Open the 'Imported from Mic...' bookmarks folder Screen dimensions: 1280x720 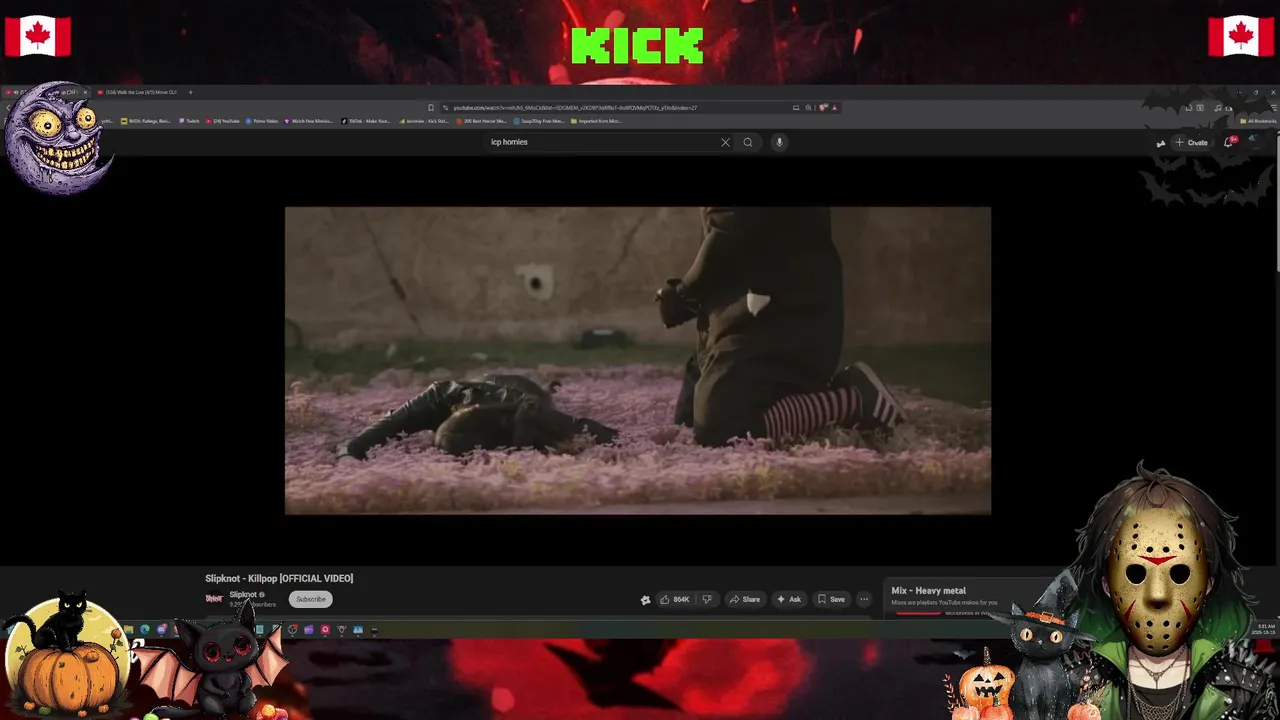[596, 121]
